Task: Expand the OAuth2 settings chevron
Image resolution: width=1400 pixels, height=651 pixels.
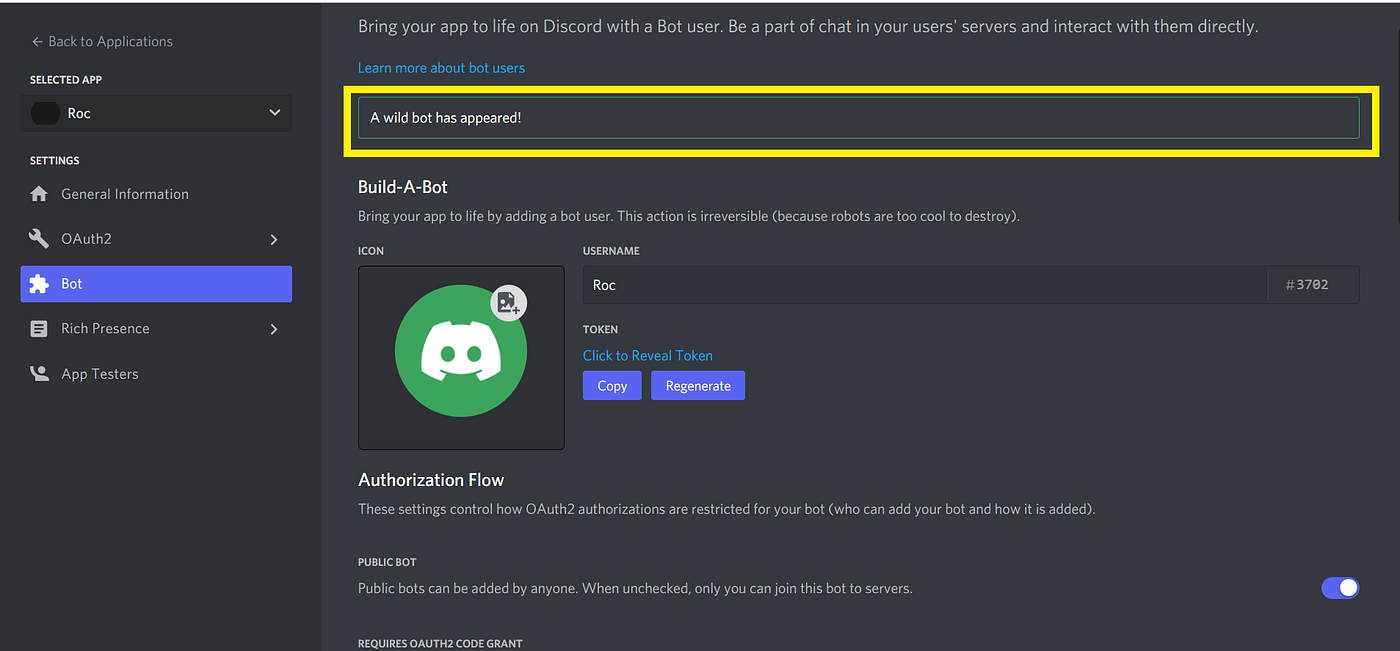Action: pyautogui.click(x=273, y=238)
